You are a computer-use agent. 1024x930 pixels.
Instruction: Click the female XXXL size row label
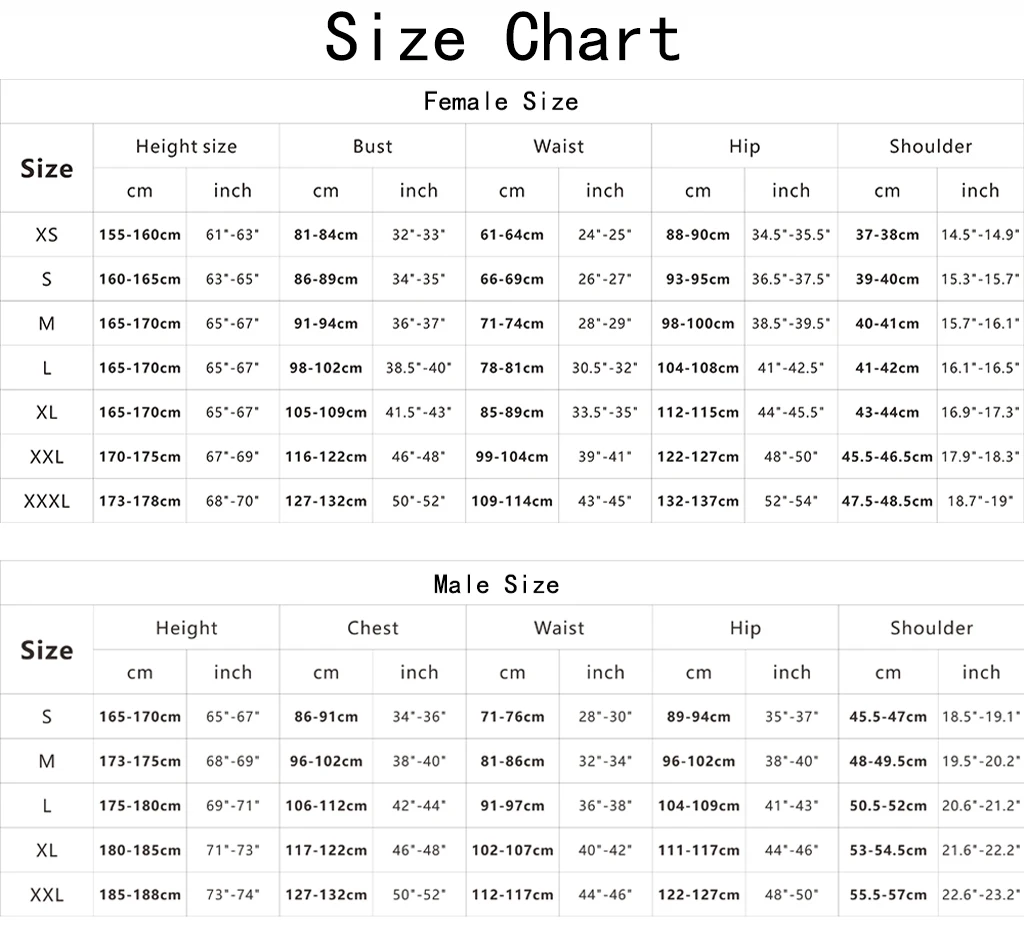46,501
